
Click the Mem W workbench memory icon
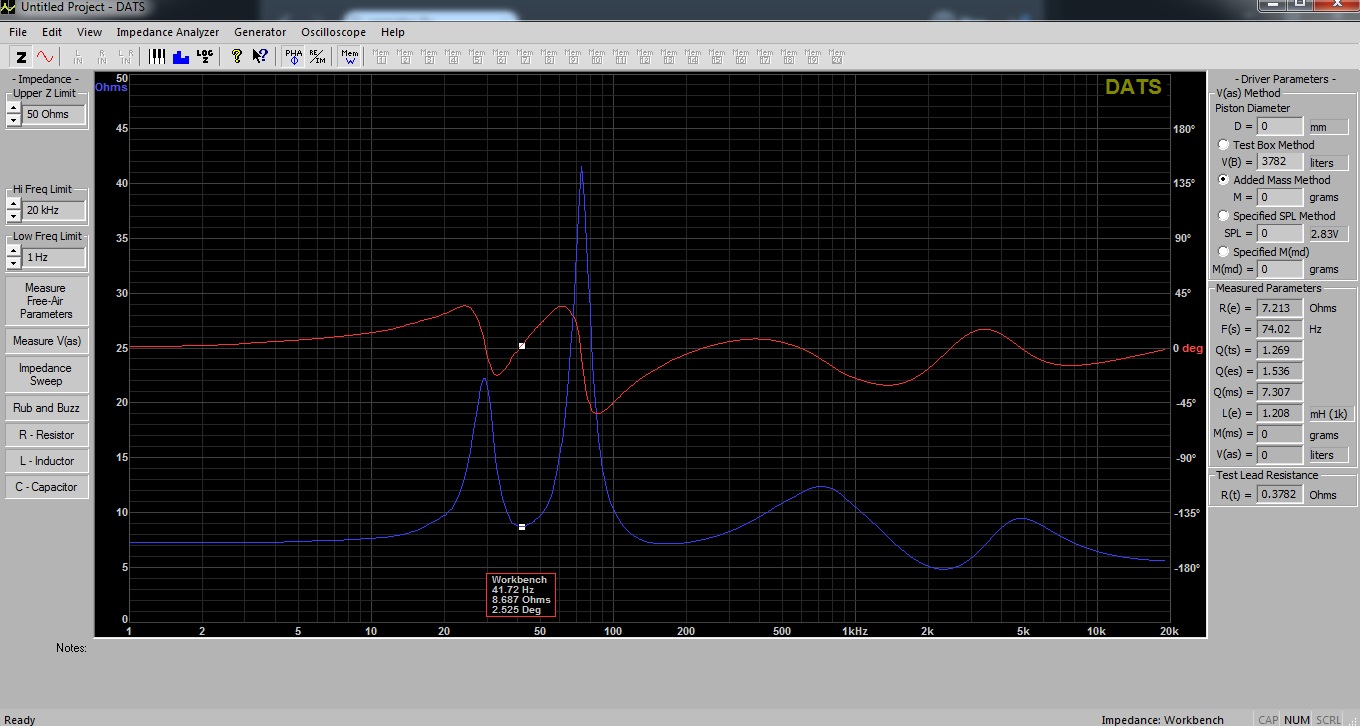[350, 57]
